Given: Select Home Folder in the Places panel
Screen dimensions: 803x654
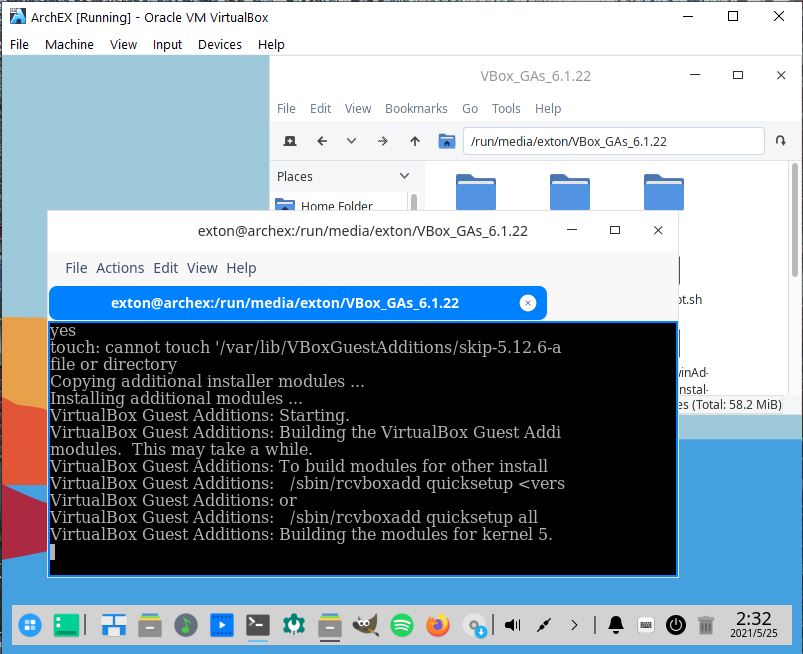Looking at the screenshot, I should click(337, 206).
